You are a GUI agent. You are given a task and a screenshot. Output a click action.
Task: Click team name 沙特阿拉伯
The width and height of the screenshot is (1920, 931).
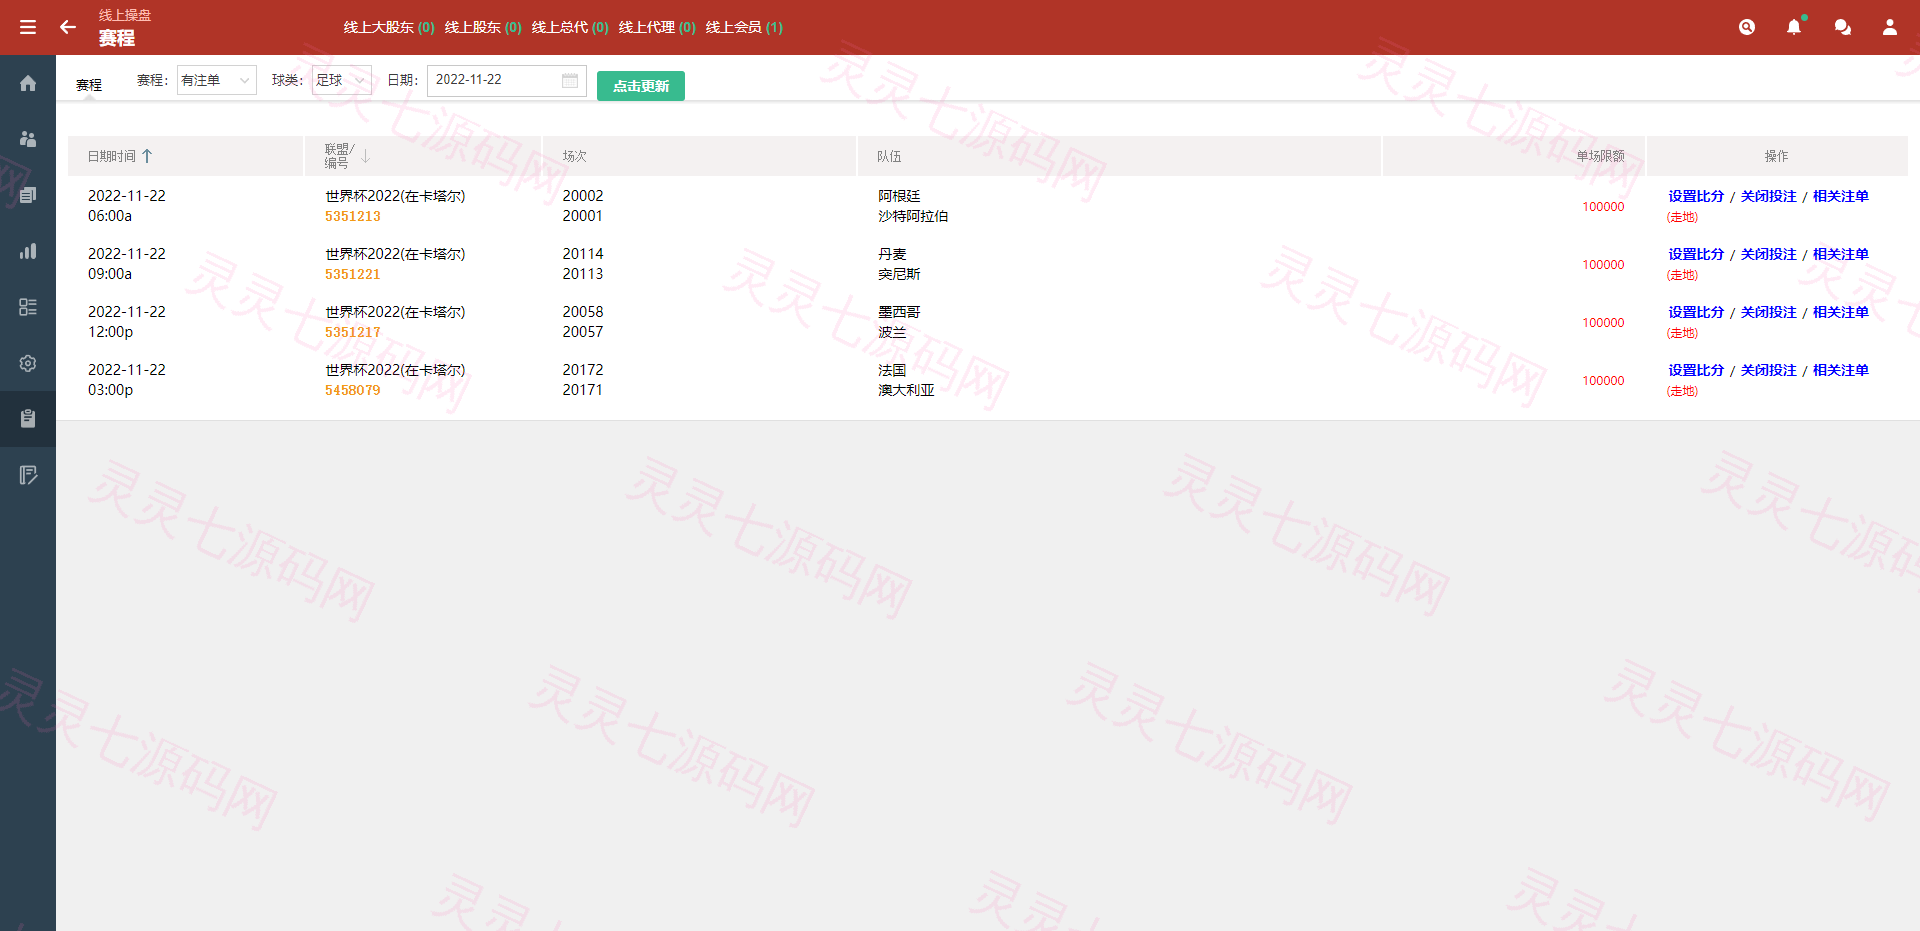click(913, 216)
